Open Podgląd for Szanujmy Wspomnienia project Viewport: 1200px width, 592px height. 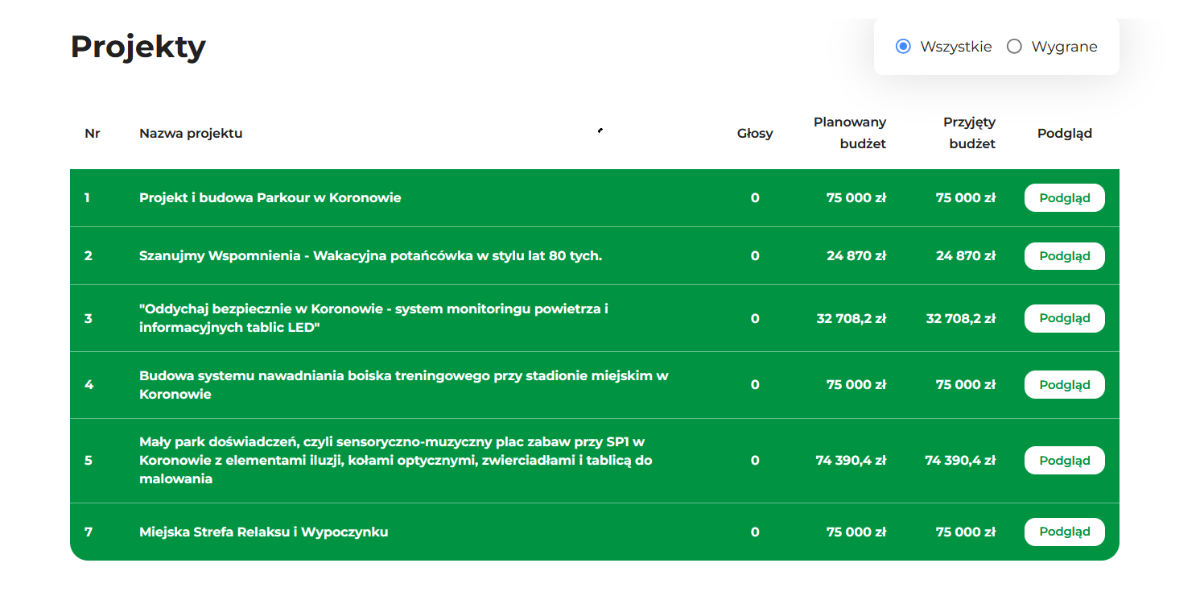pos(1064,256)
